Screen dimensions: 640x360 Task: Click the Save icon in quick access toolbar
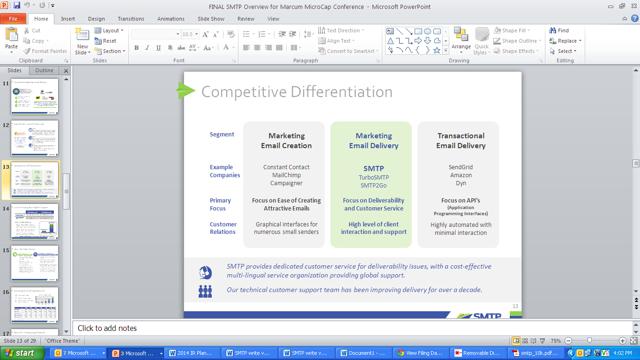tap(17, 6)
